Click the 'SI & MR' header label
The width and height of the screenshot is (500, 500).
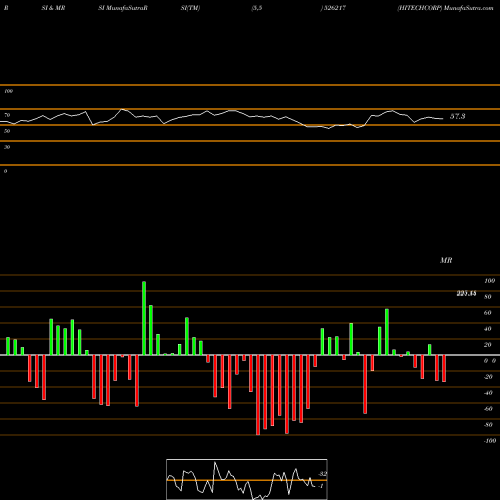pos(53,8)
